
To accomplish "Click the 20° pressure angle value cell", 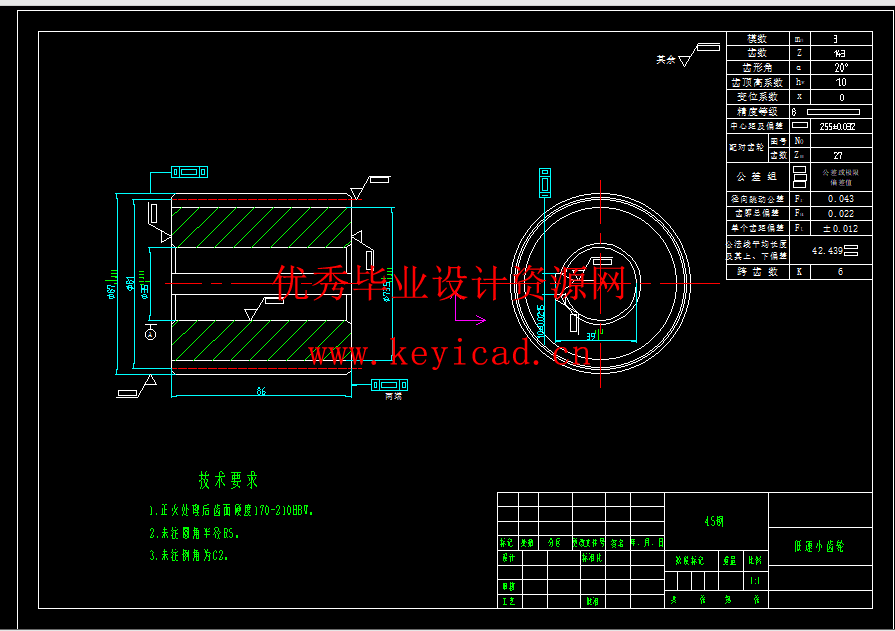I will pyautogui.click(x=840, y=68).
